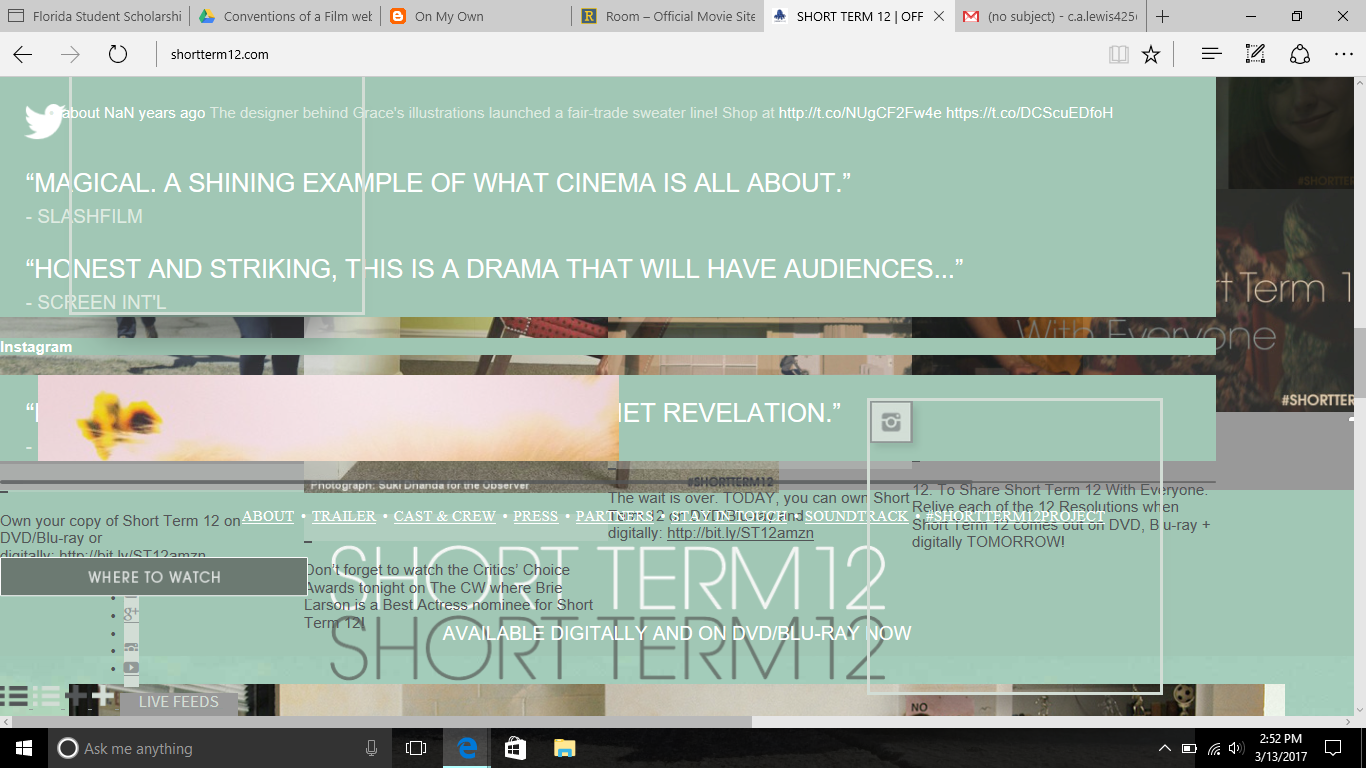Viewport: 1366px width, 768px height.
Task: Click the Twitter bird icon
Action: [x=44, y=121]
